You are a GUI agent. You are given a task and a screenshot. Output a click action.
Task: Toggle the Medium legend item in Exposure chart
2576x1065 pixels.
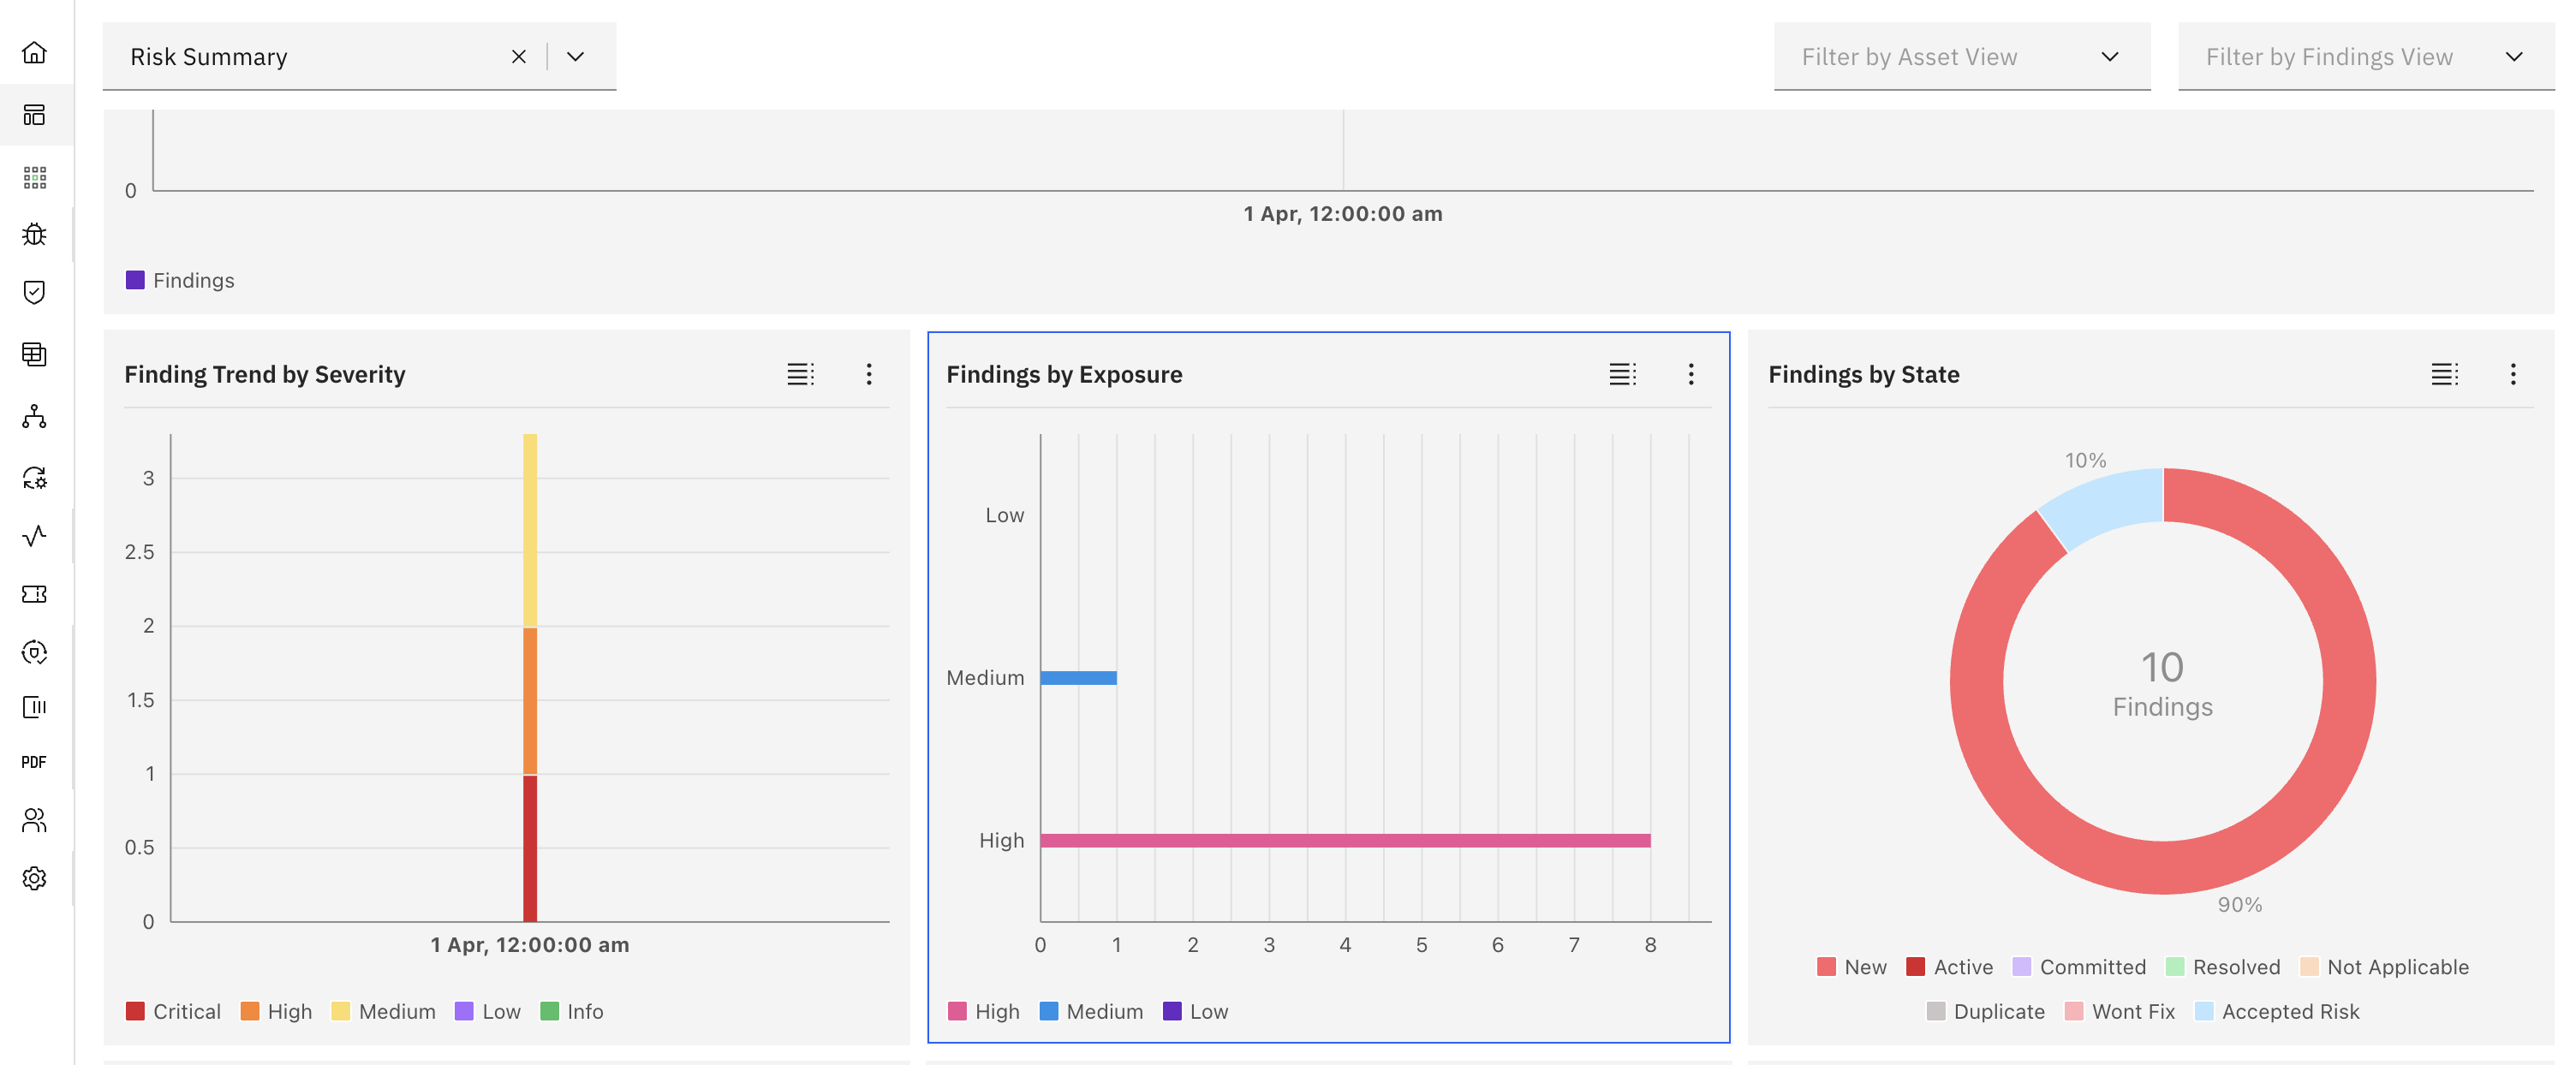[x=1091, y=1011]
